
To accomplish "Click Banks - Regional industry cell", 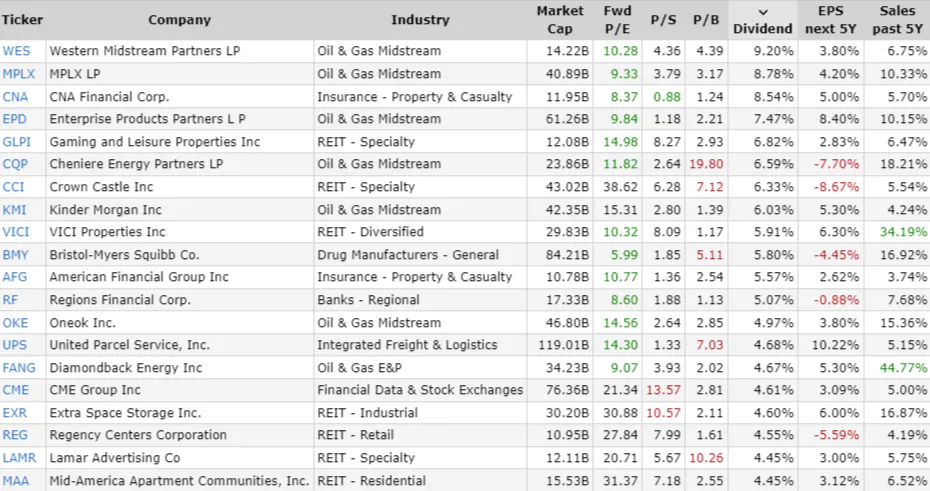I will (368, 300).
